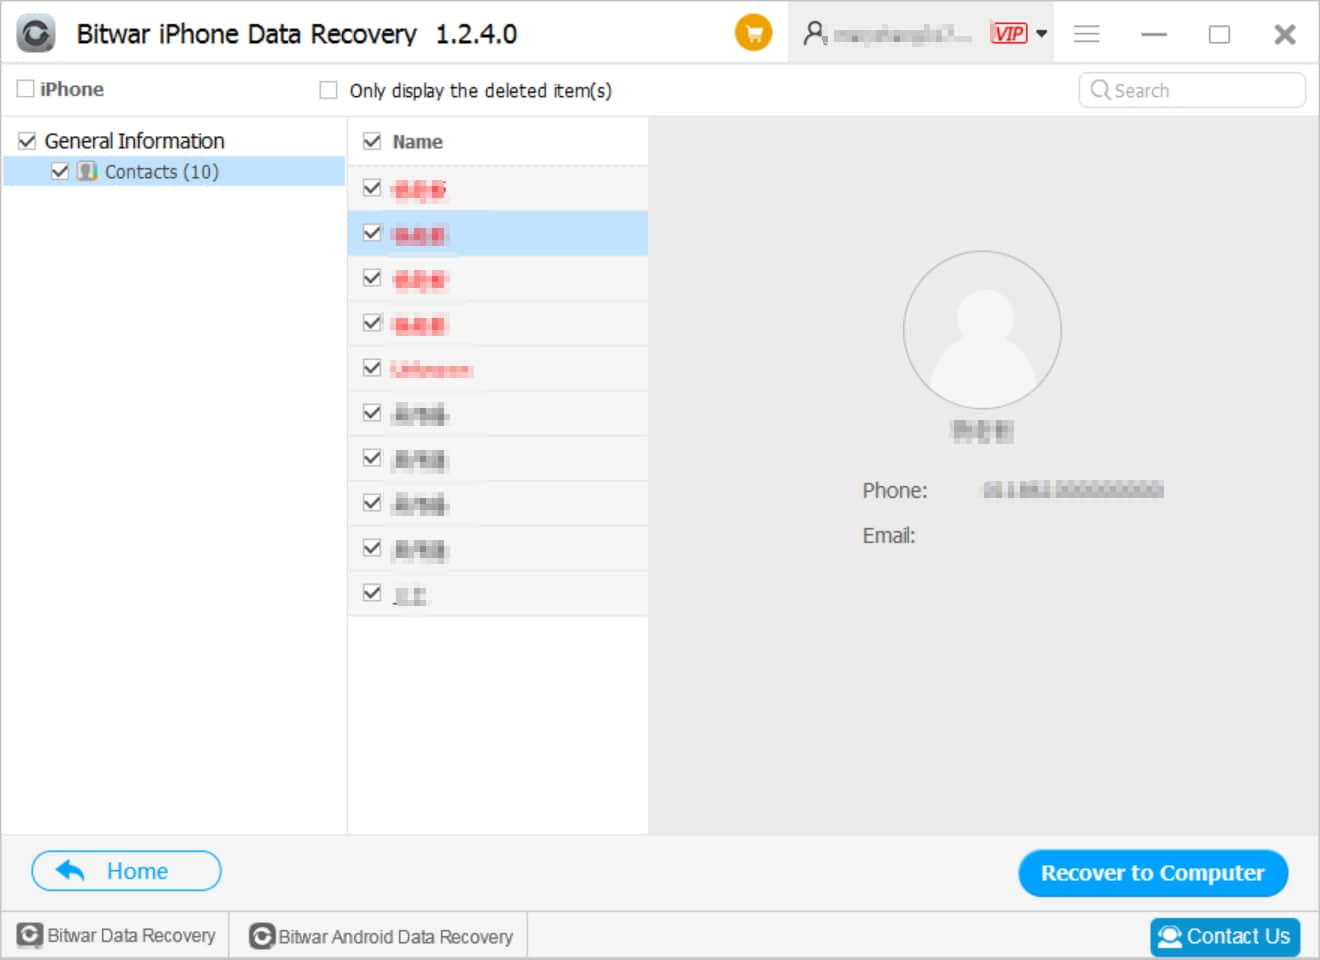This screenshot has width=1320, height=960.
Task: Enable Only display the deleted item(s)
Action: (x=328, y=90)
